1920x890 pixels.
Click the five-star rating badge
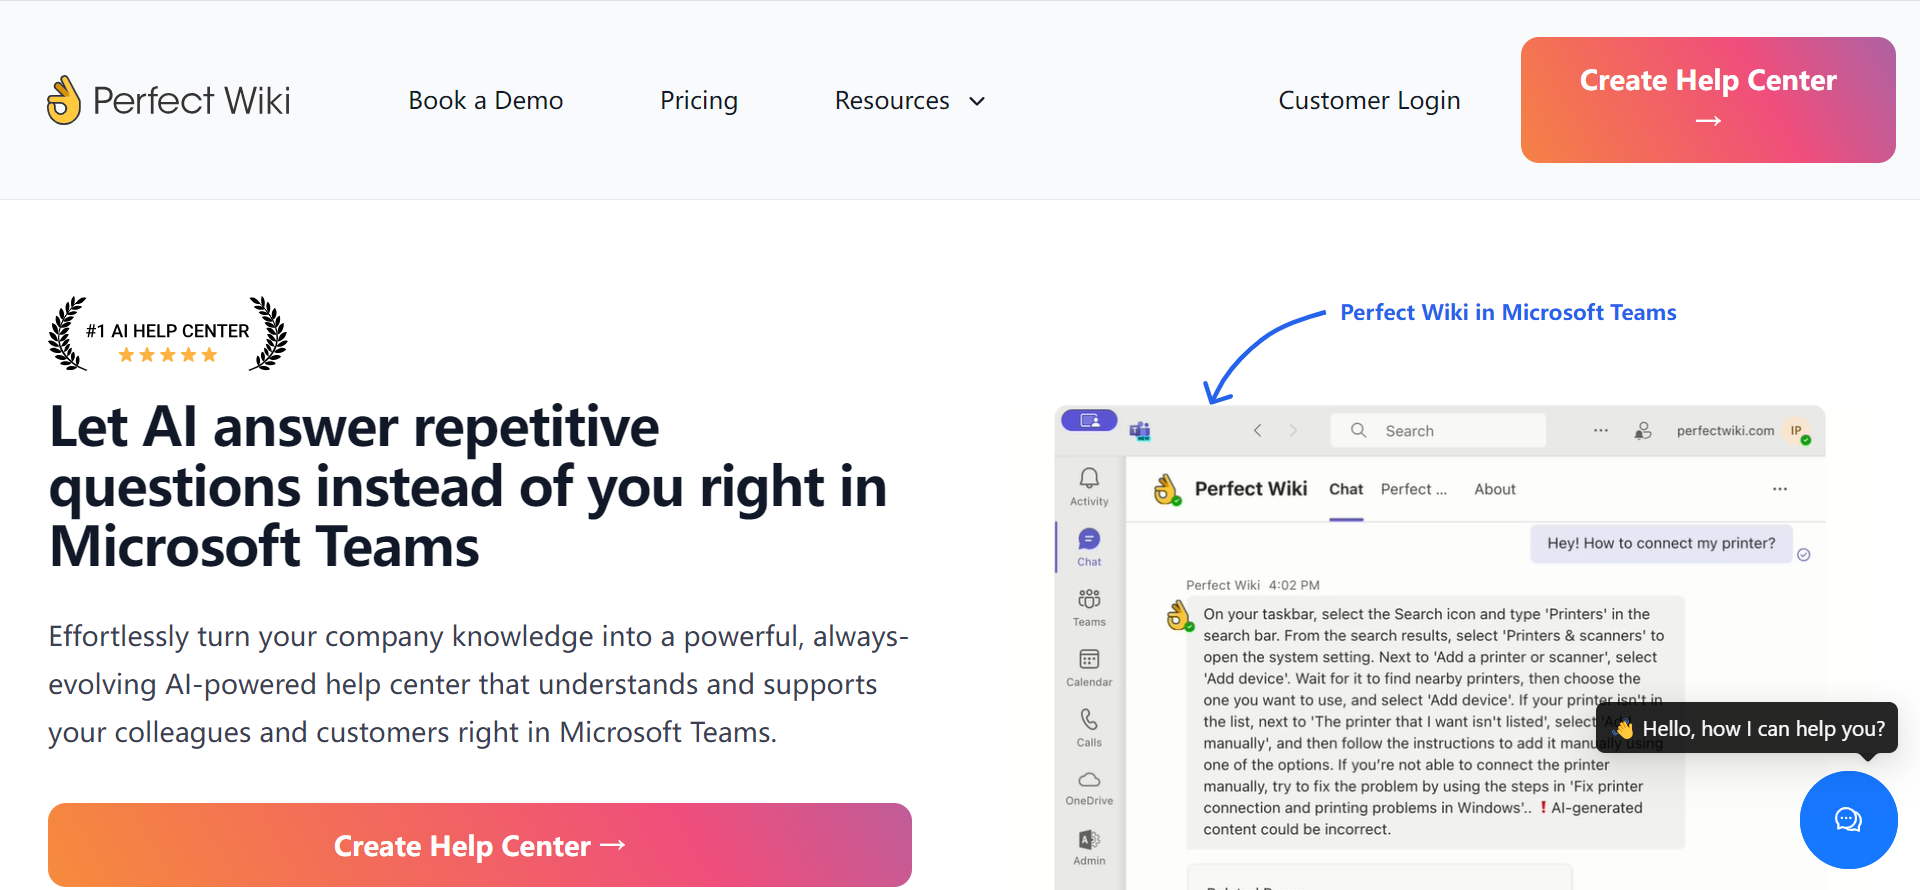pos(168,355)
